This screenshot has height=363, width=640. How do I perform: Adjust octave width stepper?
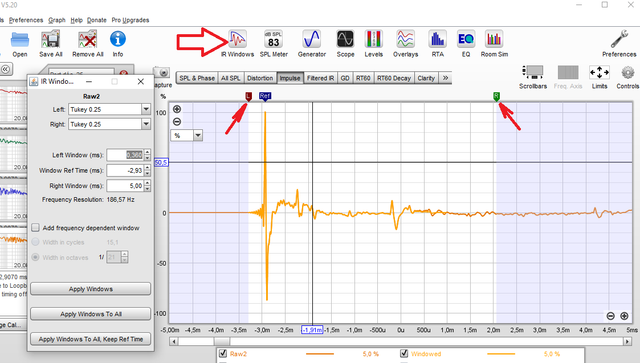(x=124, y=257)
